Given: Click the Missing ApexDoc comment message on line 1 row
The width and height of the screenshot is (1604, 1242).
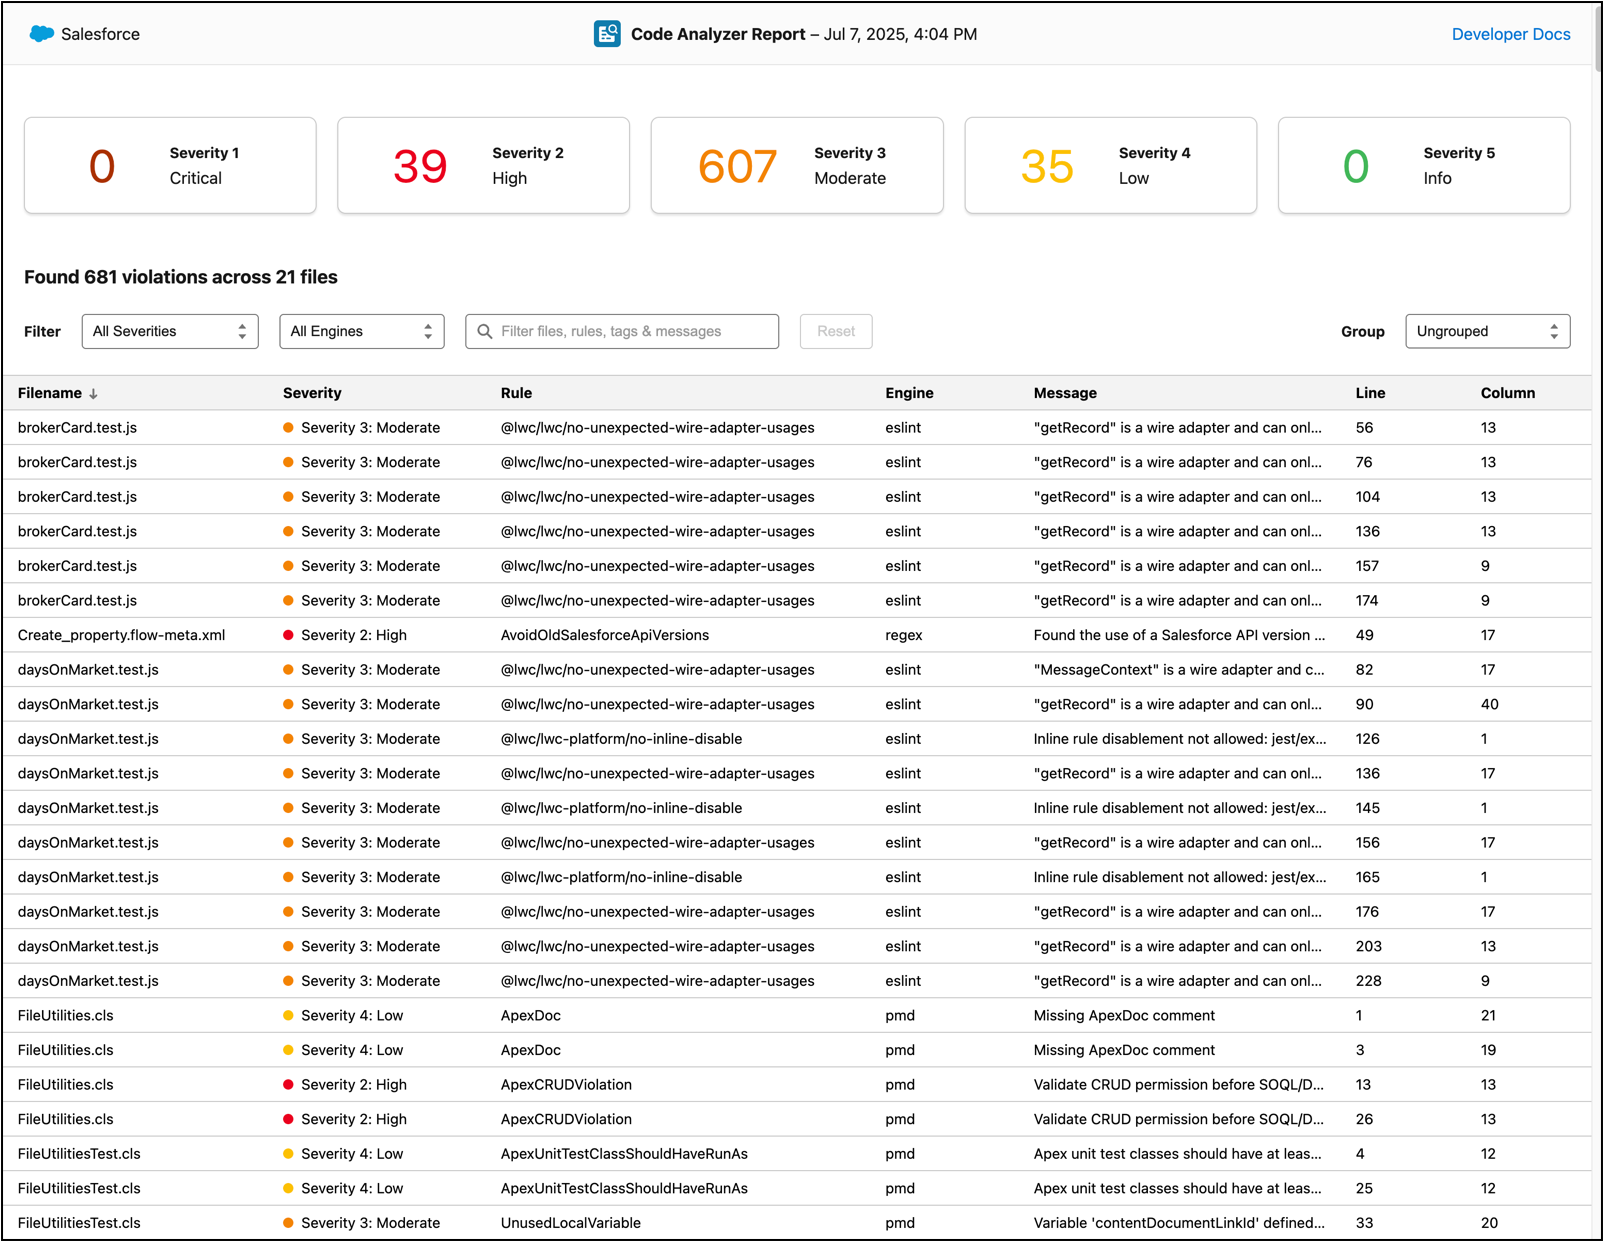Looking at the screenshot, I should (1124, 1015).
